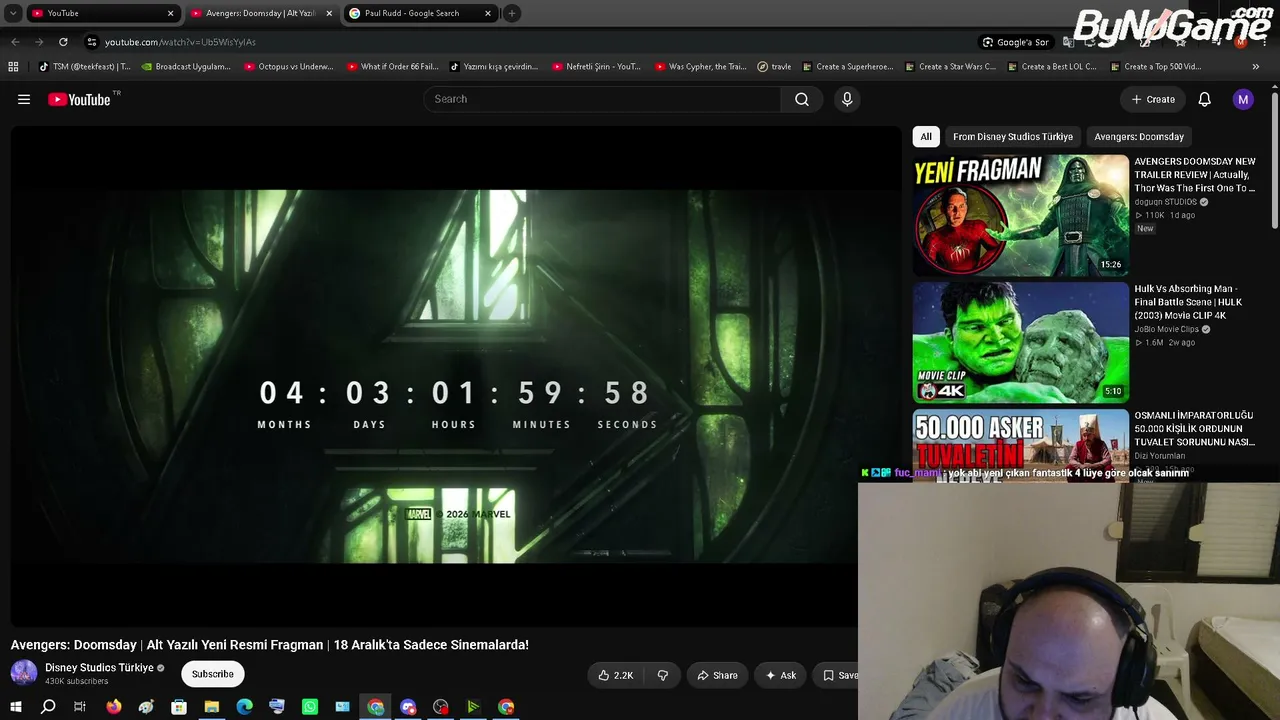Viewport: 1280px width, 720px height.
Task: Open Microsoft Store from the taskbar
Action: (x=179, y=707)
